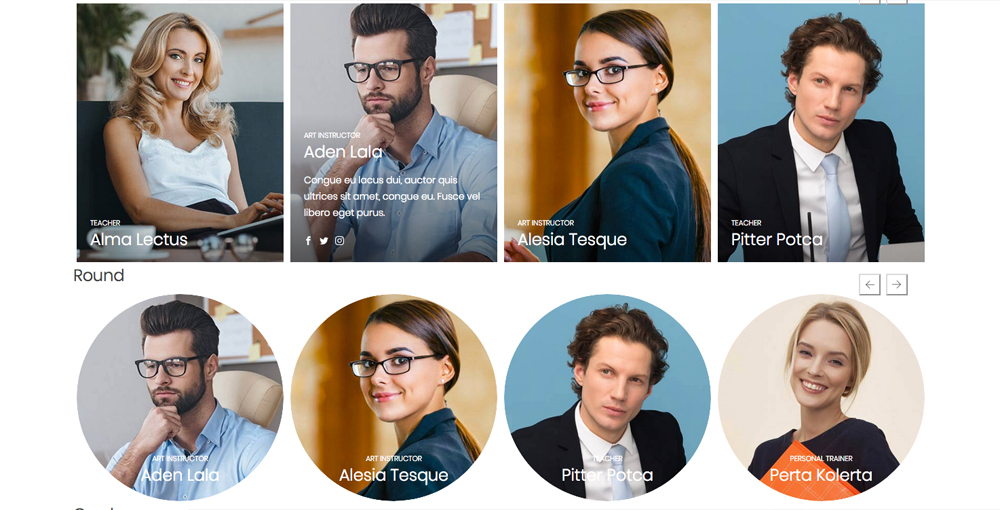Screen dimensions: 1000x510
Task: Click Alesia Tesque name on rectangular card
Action: (571, 240)
